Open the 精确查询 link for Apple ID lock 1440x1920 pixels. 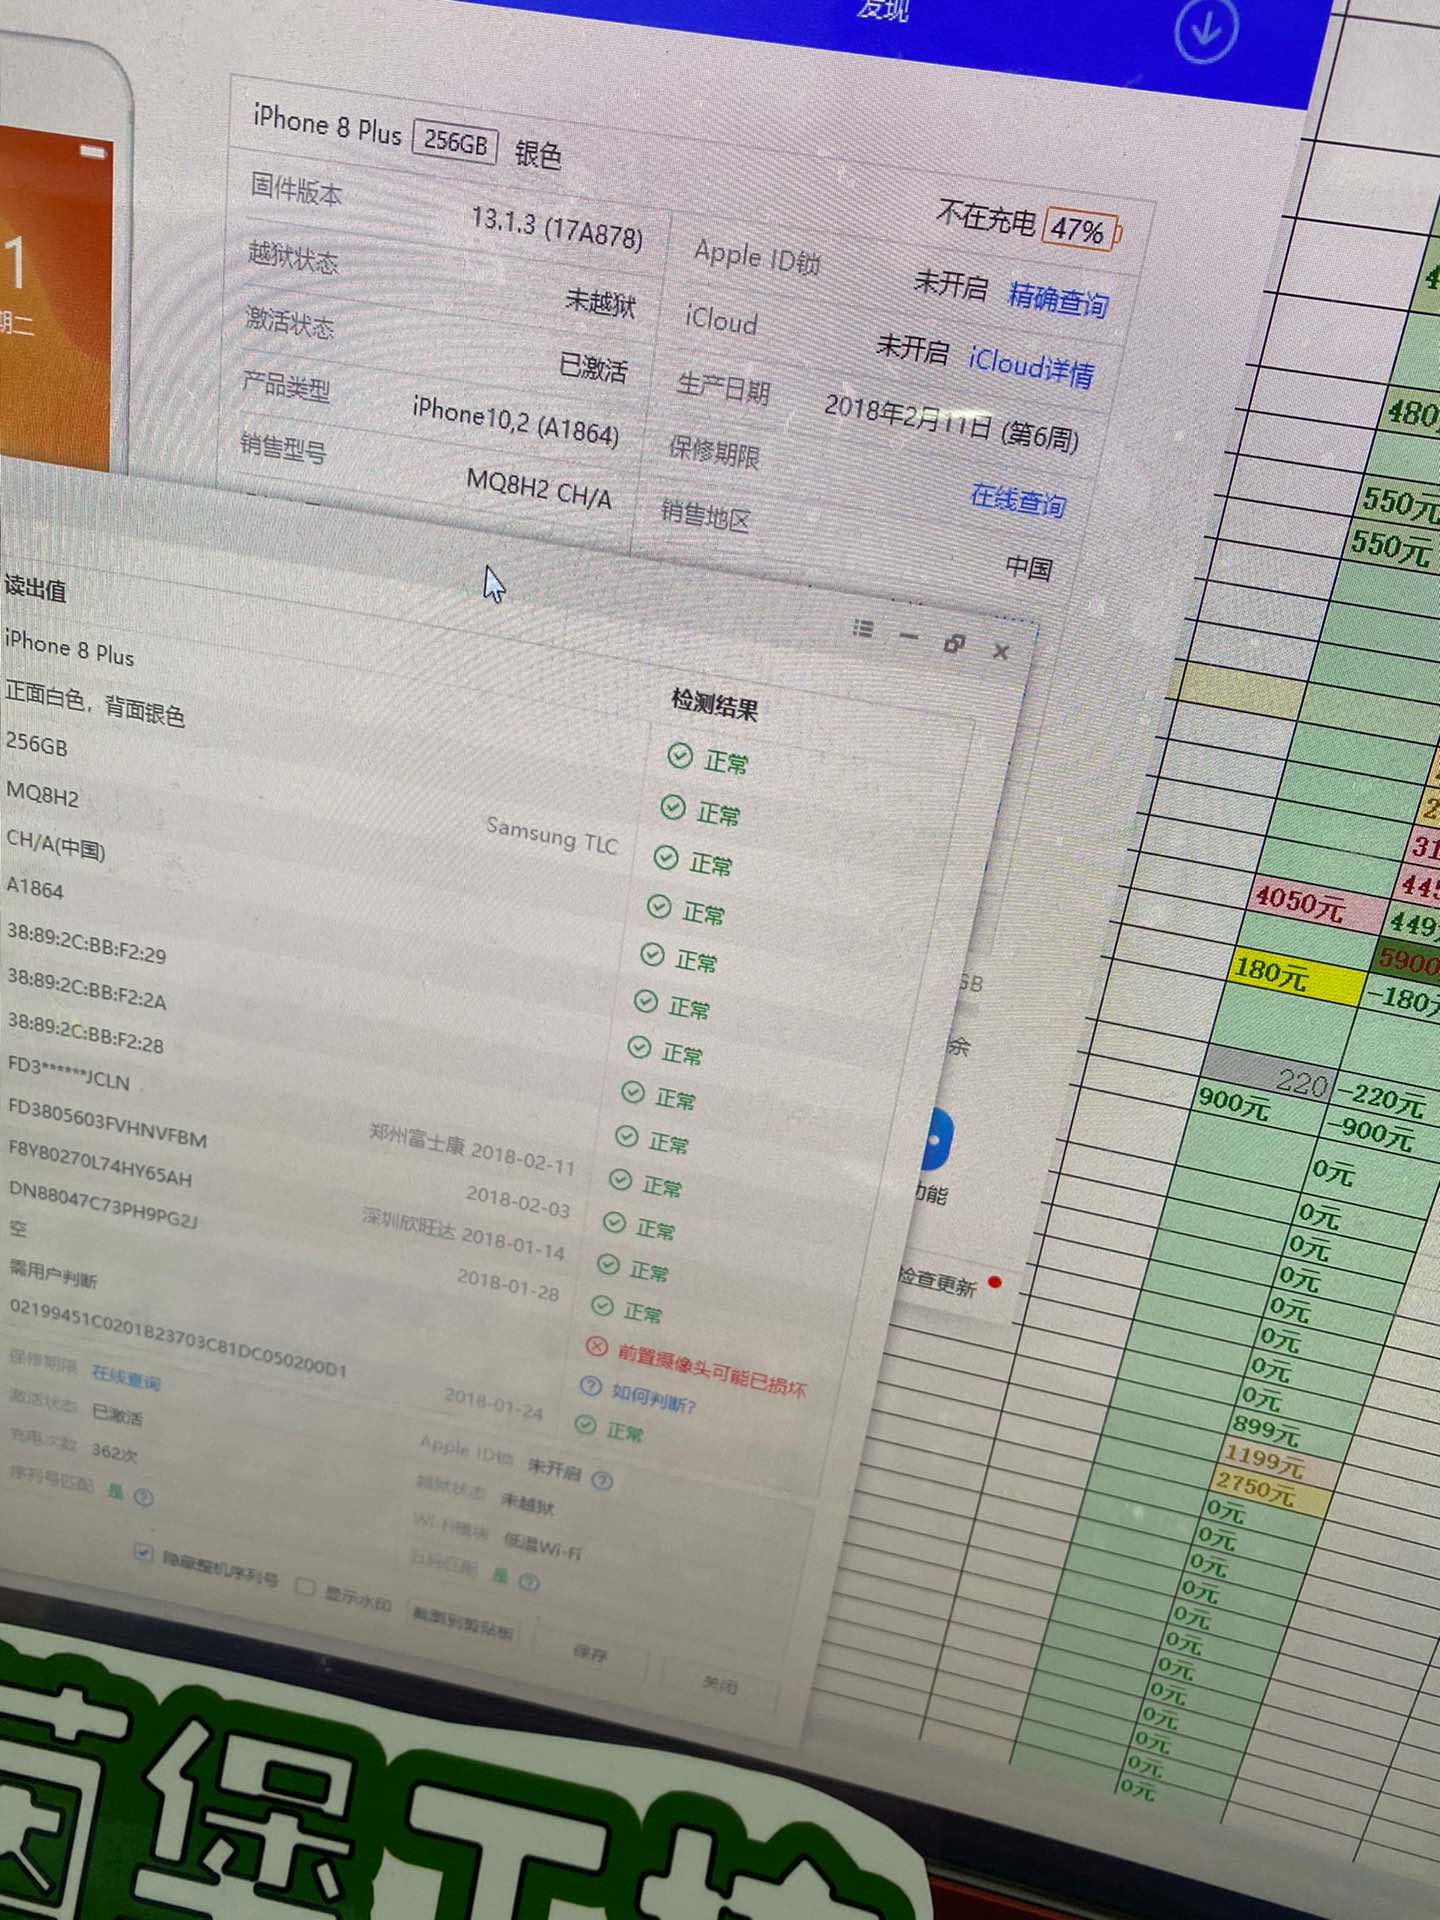tap(1058, 298)
